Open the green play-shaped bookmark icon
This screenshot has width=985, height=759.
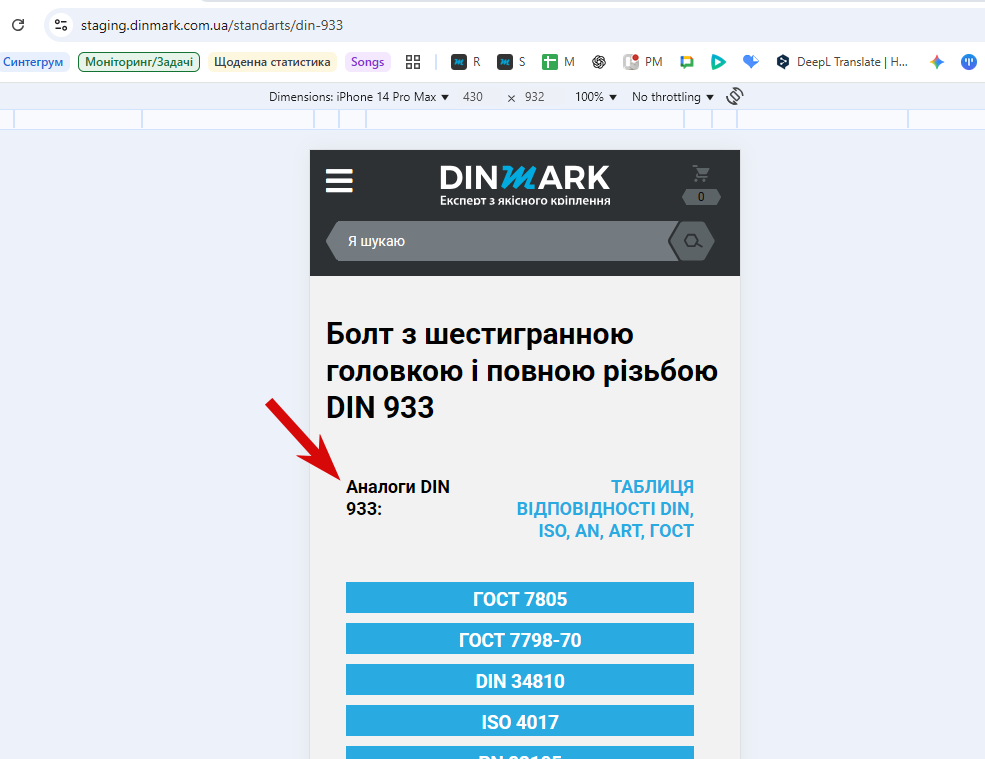(718, 62)
